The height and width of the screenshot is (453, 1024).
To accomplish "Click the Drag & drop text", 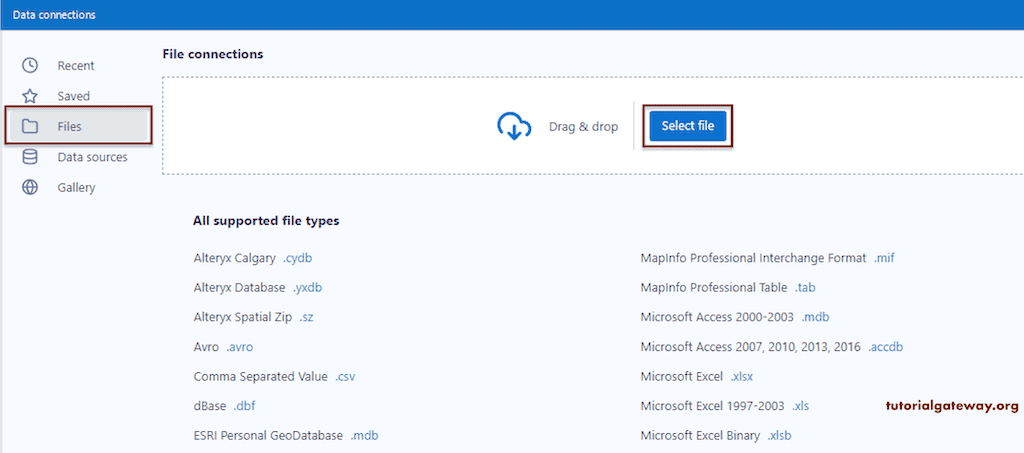I will click(583, 127).
